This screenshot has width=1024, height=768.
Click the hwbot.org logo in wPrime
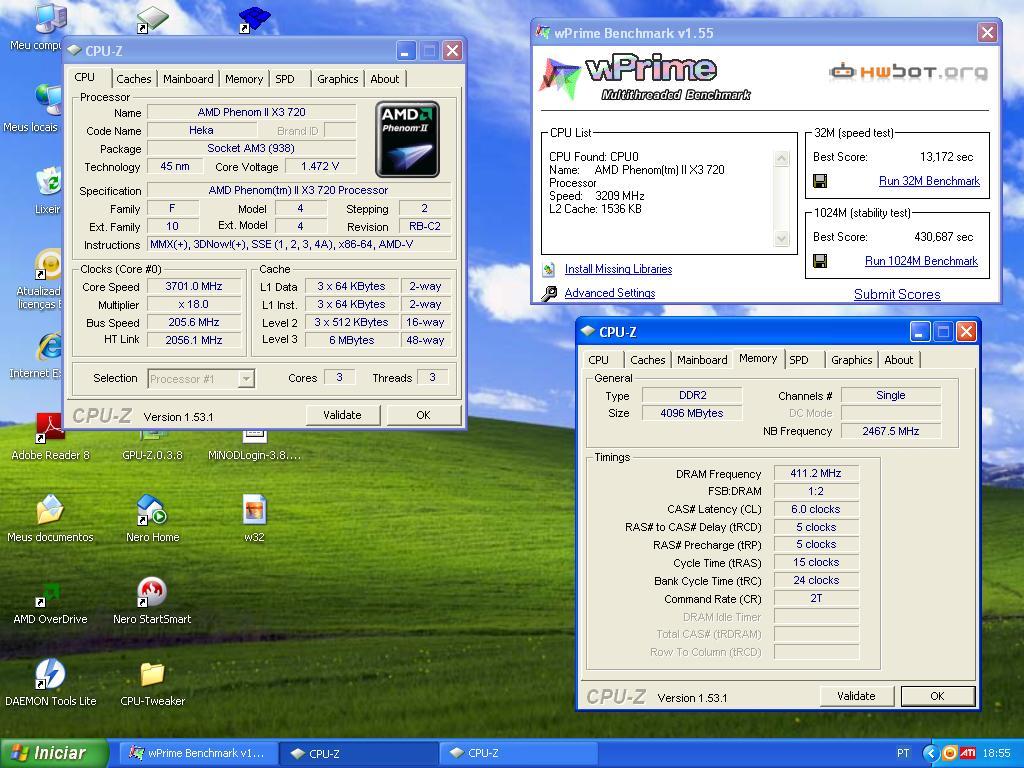908,71
